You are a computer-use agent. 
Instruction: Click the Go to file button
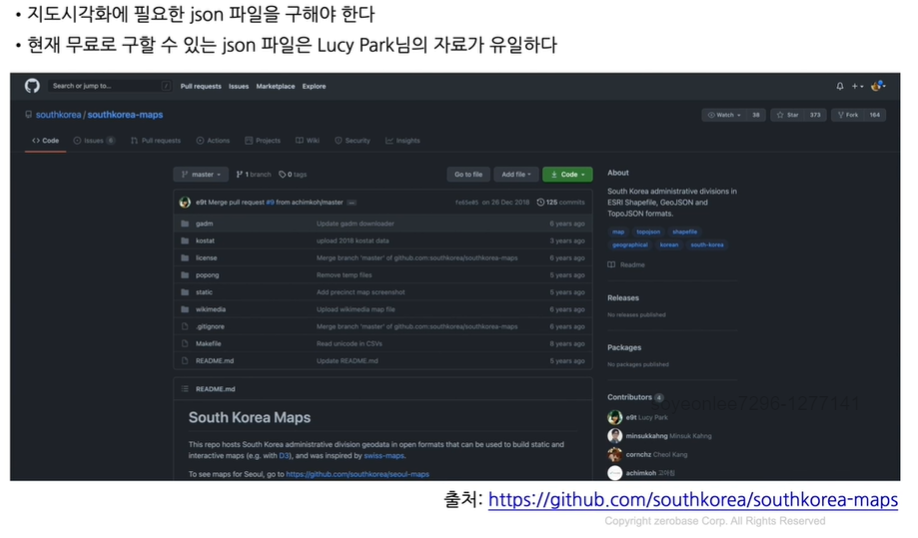[468, 174]
